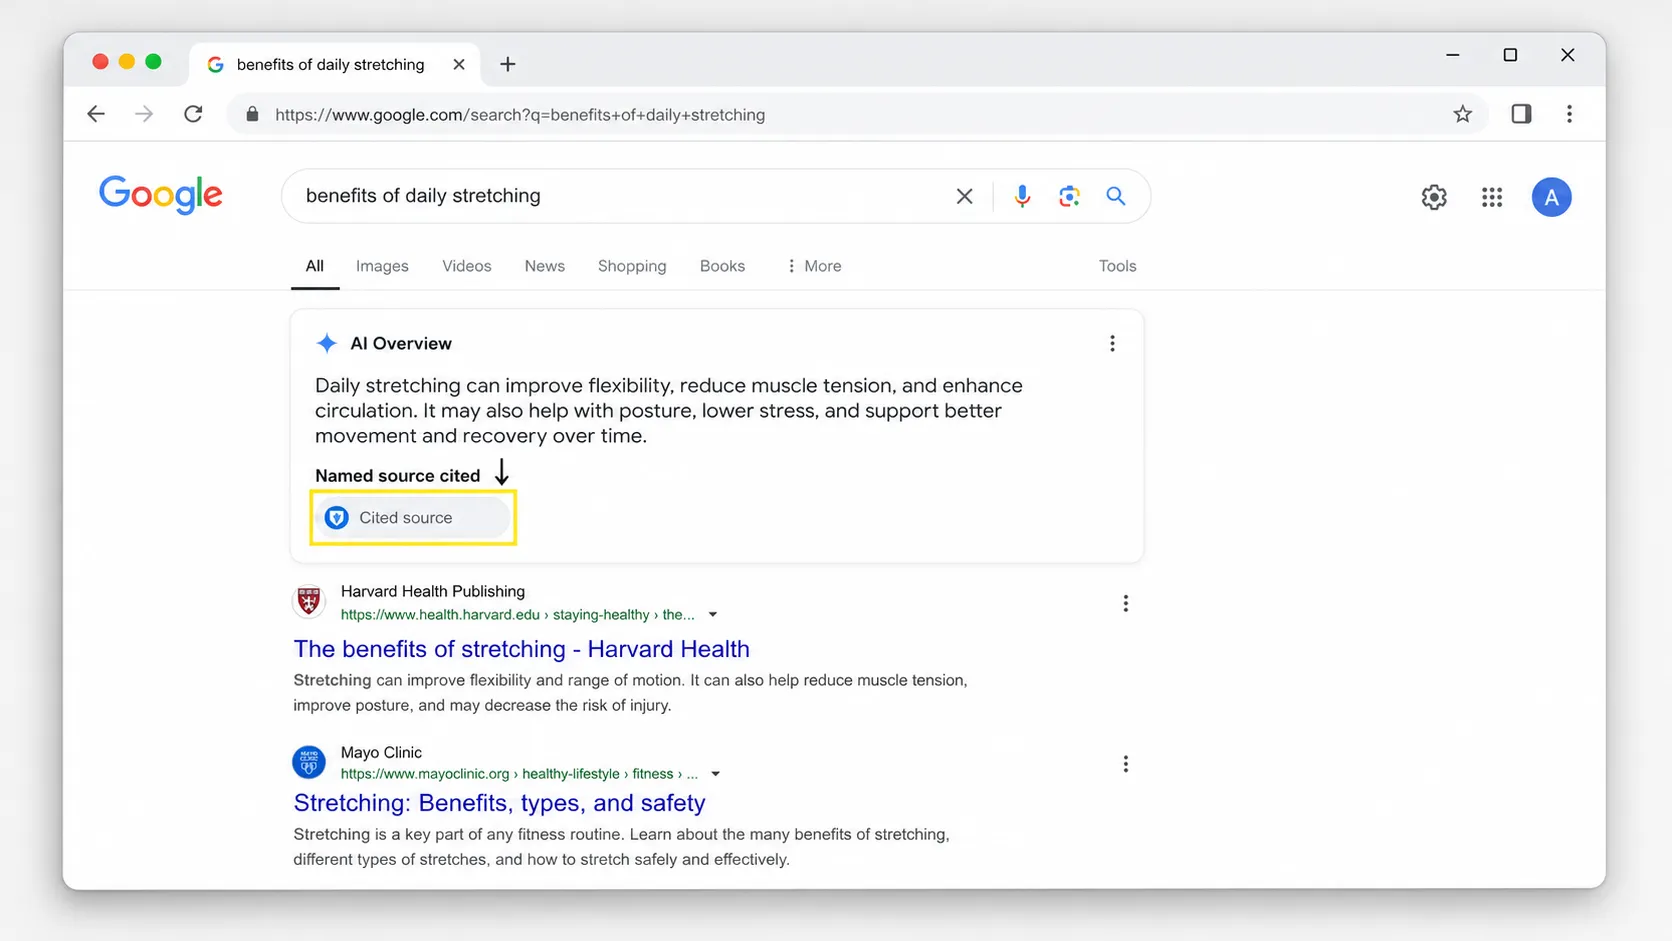Viewport: 1672px width, 941px height.
Task: Open search Tools options
Action: click(1117, 266)
